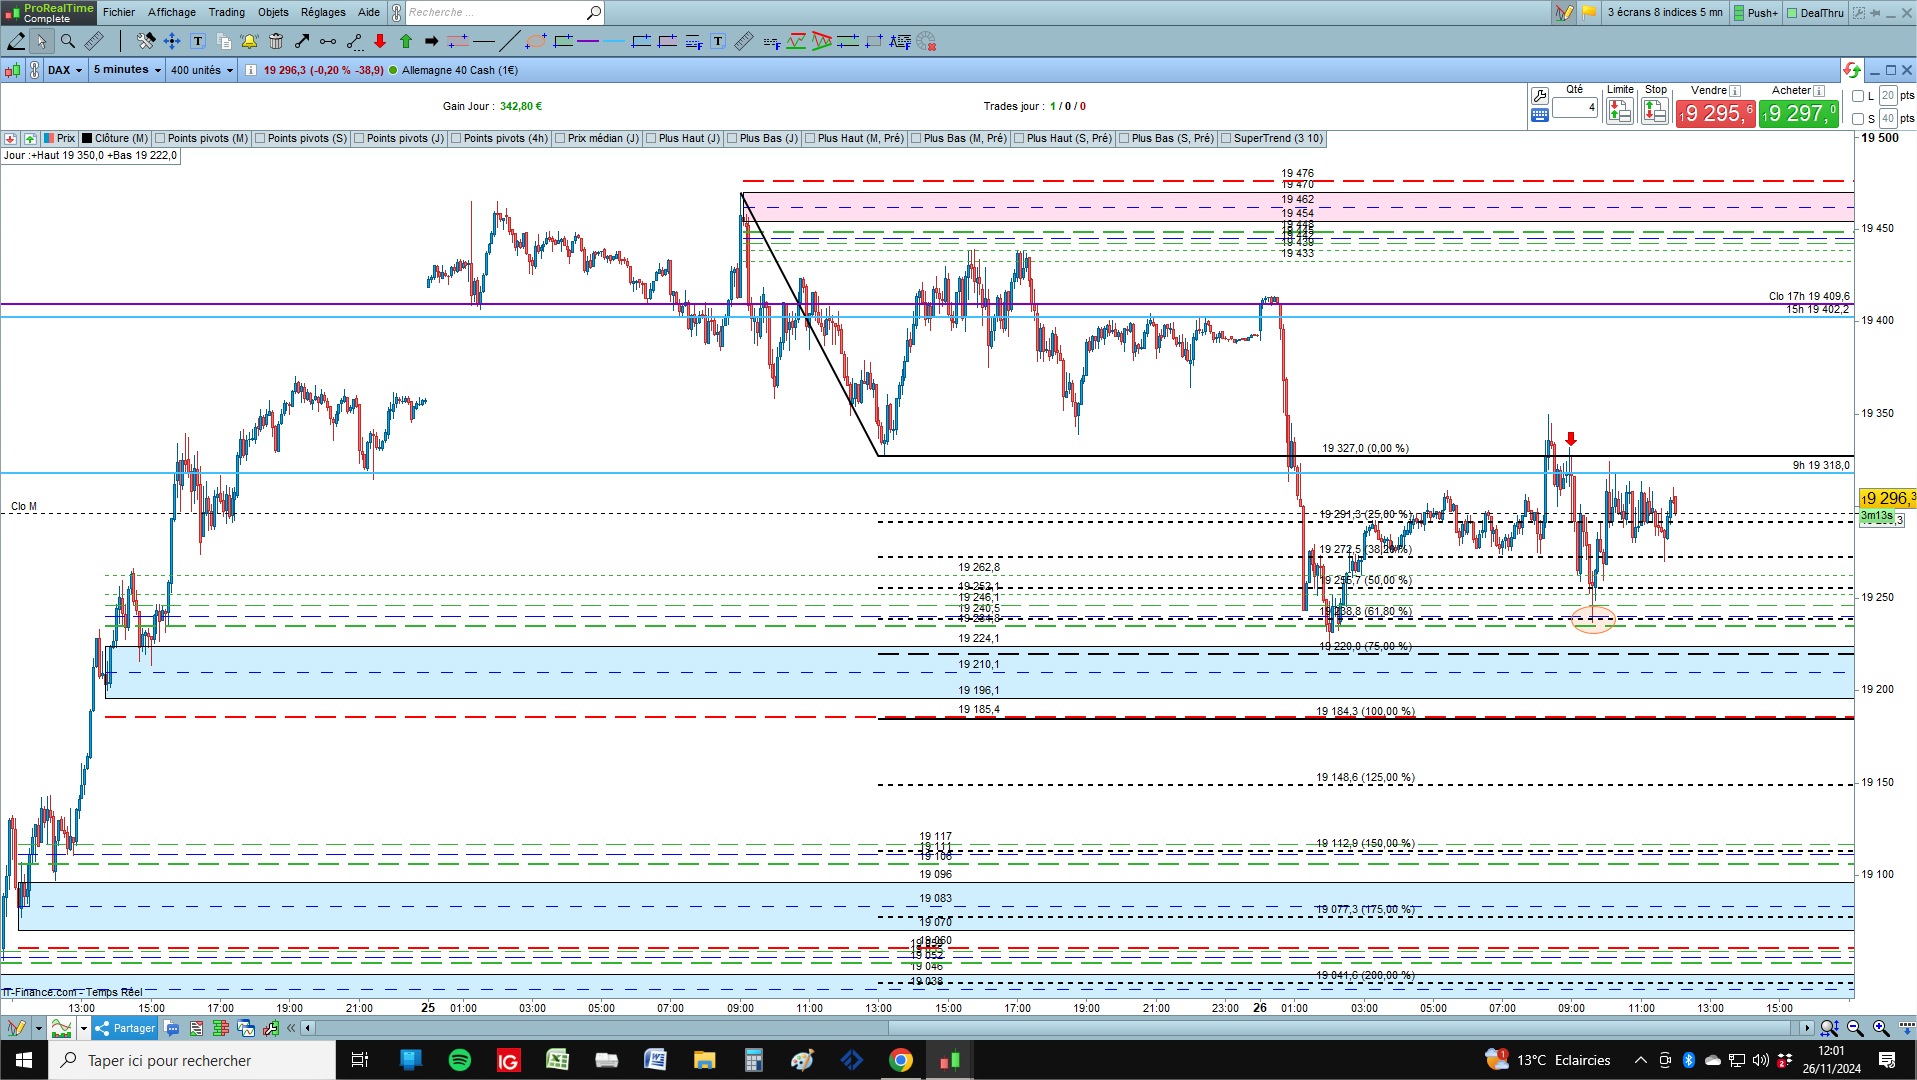This screenshot has width=1917, height=1080.
Task: Open the 400 unités dropdown
Action: [x=202, y=70]
